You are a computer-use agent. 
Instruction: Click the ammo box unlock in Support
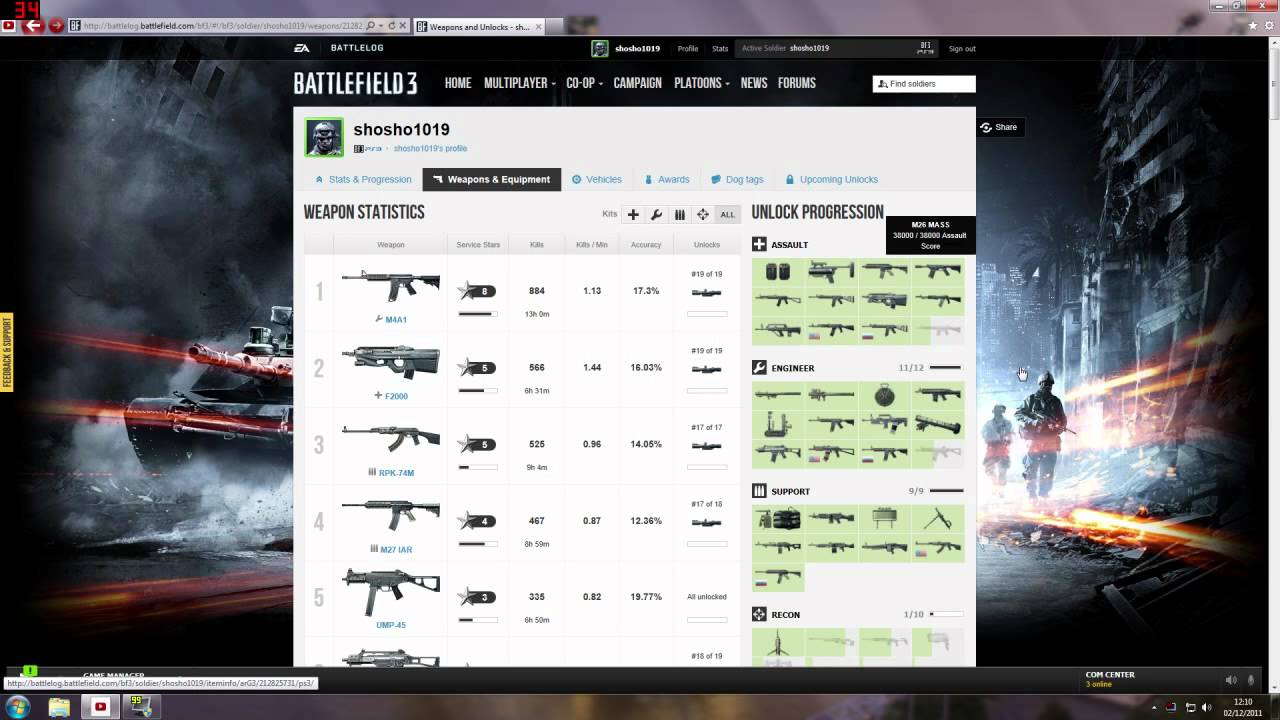point(778,518)
